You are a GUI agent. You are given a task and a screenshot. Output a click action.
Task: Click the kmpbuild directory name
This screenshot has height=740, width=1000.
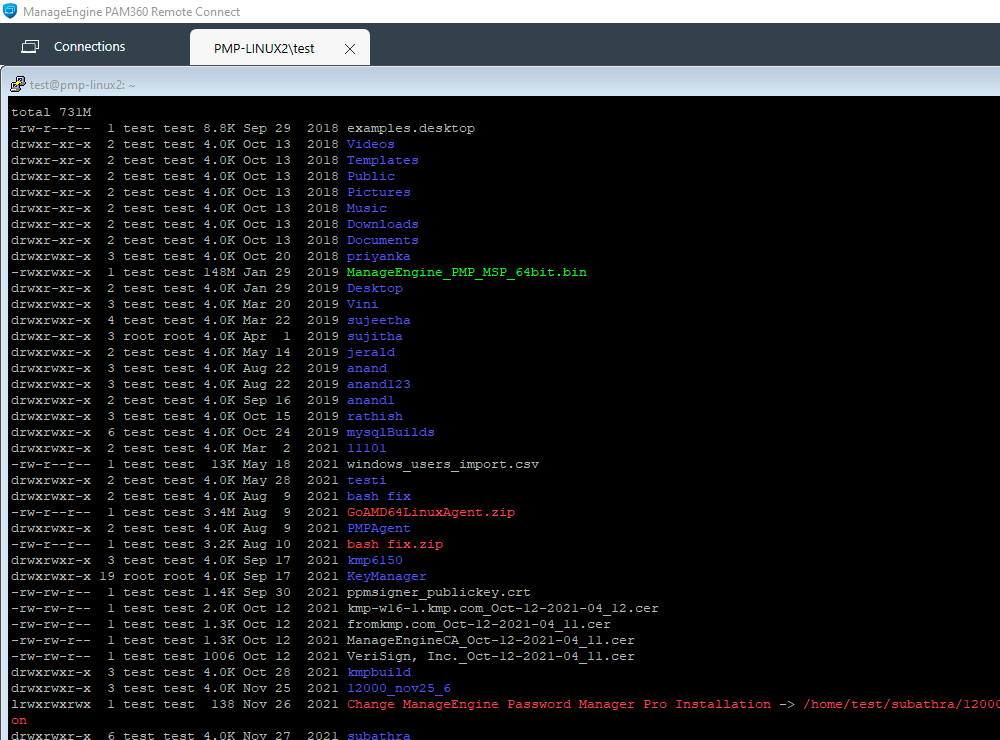click(x=379, y=672)
